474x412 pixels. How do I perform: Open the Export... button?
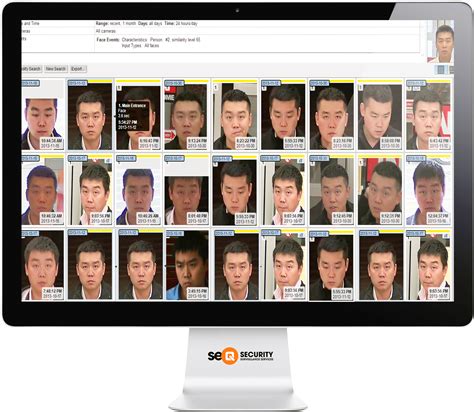[x=78, y=69]
